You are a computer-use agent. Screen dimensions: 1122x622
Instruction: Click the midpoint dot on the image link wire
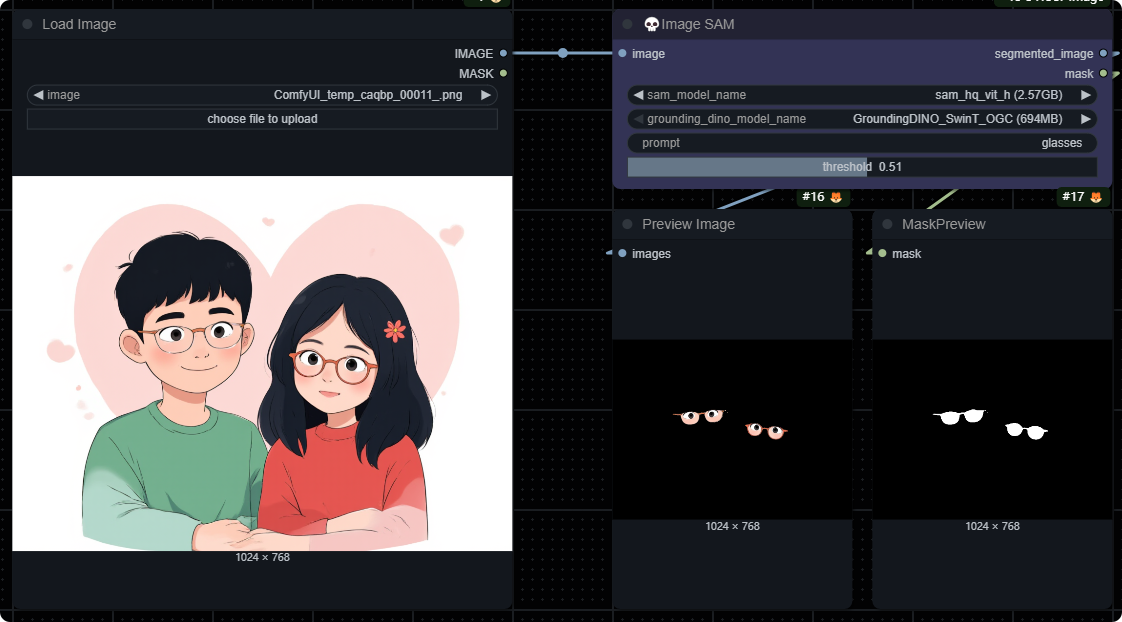(x=563, y=53)
